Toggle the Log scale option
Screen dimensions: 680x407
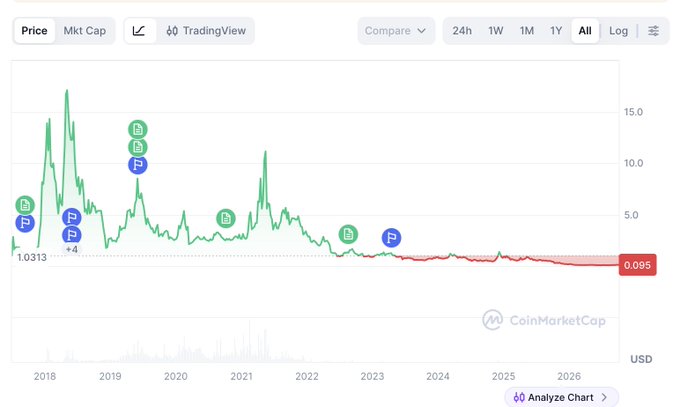(x=618, y=31)
